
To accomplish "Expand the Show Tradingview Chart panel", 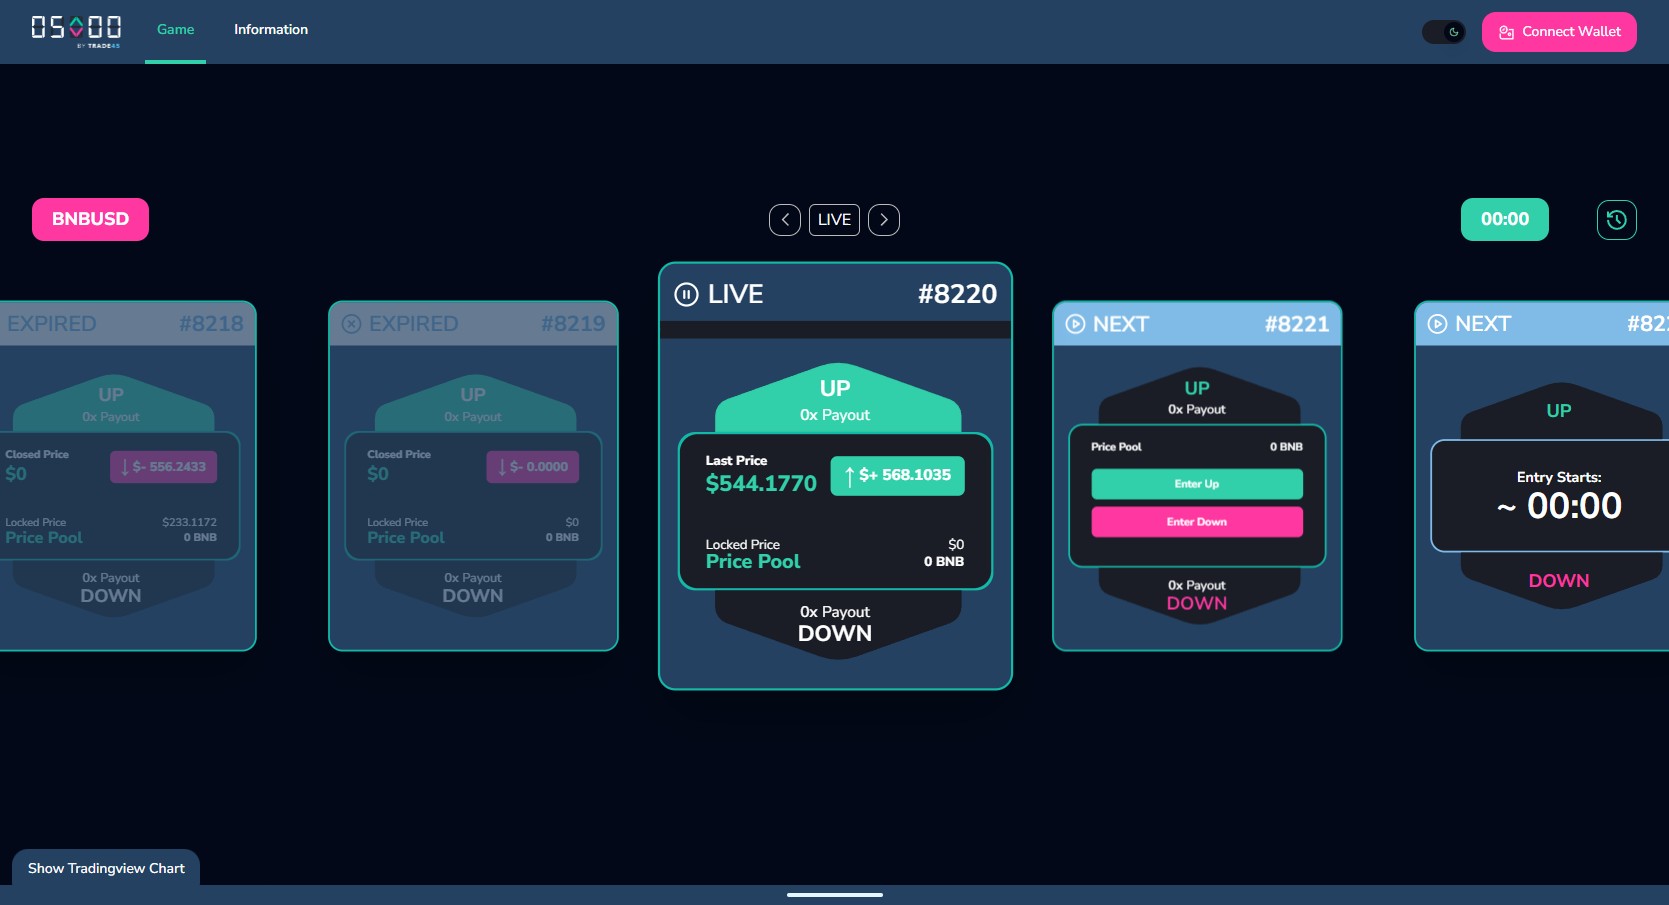I will [106, 868].
